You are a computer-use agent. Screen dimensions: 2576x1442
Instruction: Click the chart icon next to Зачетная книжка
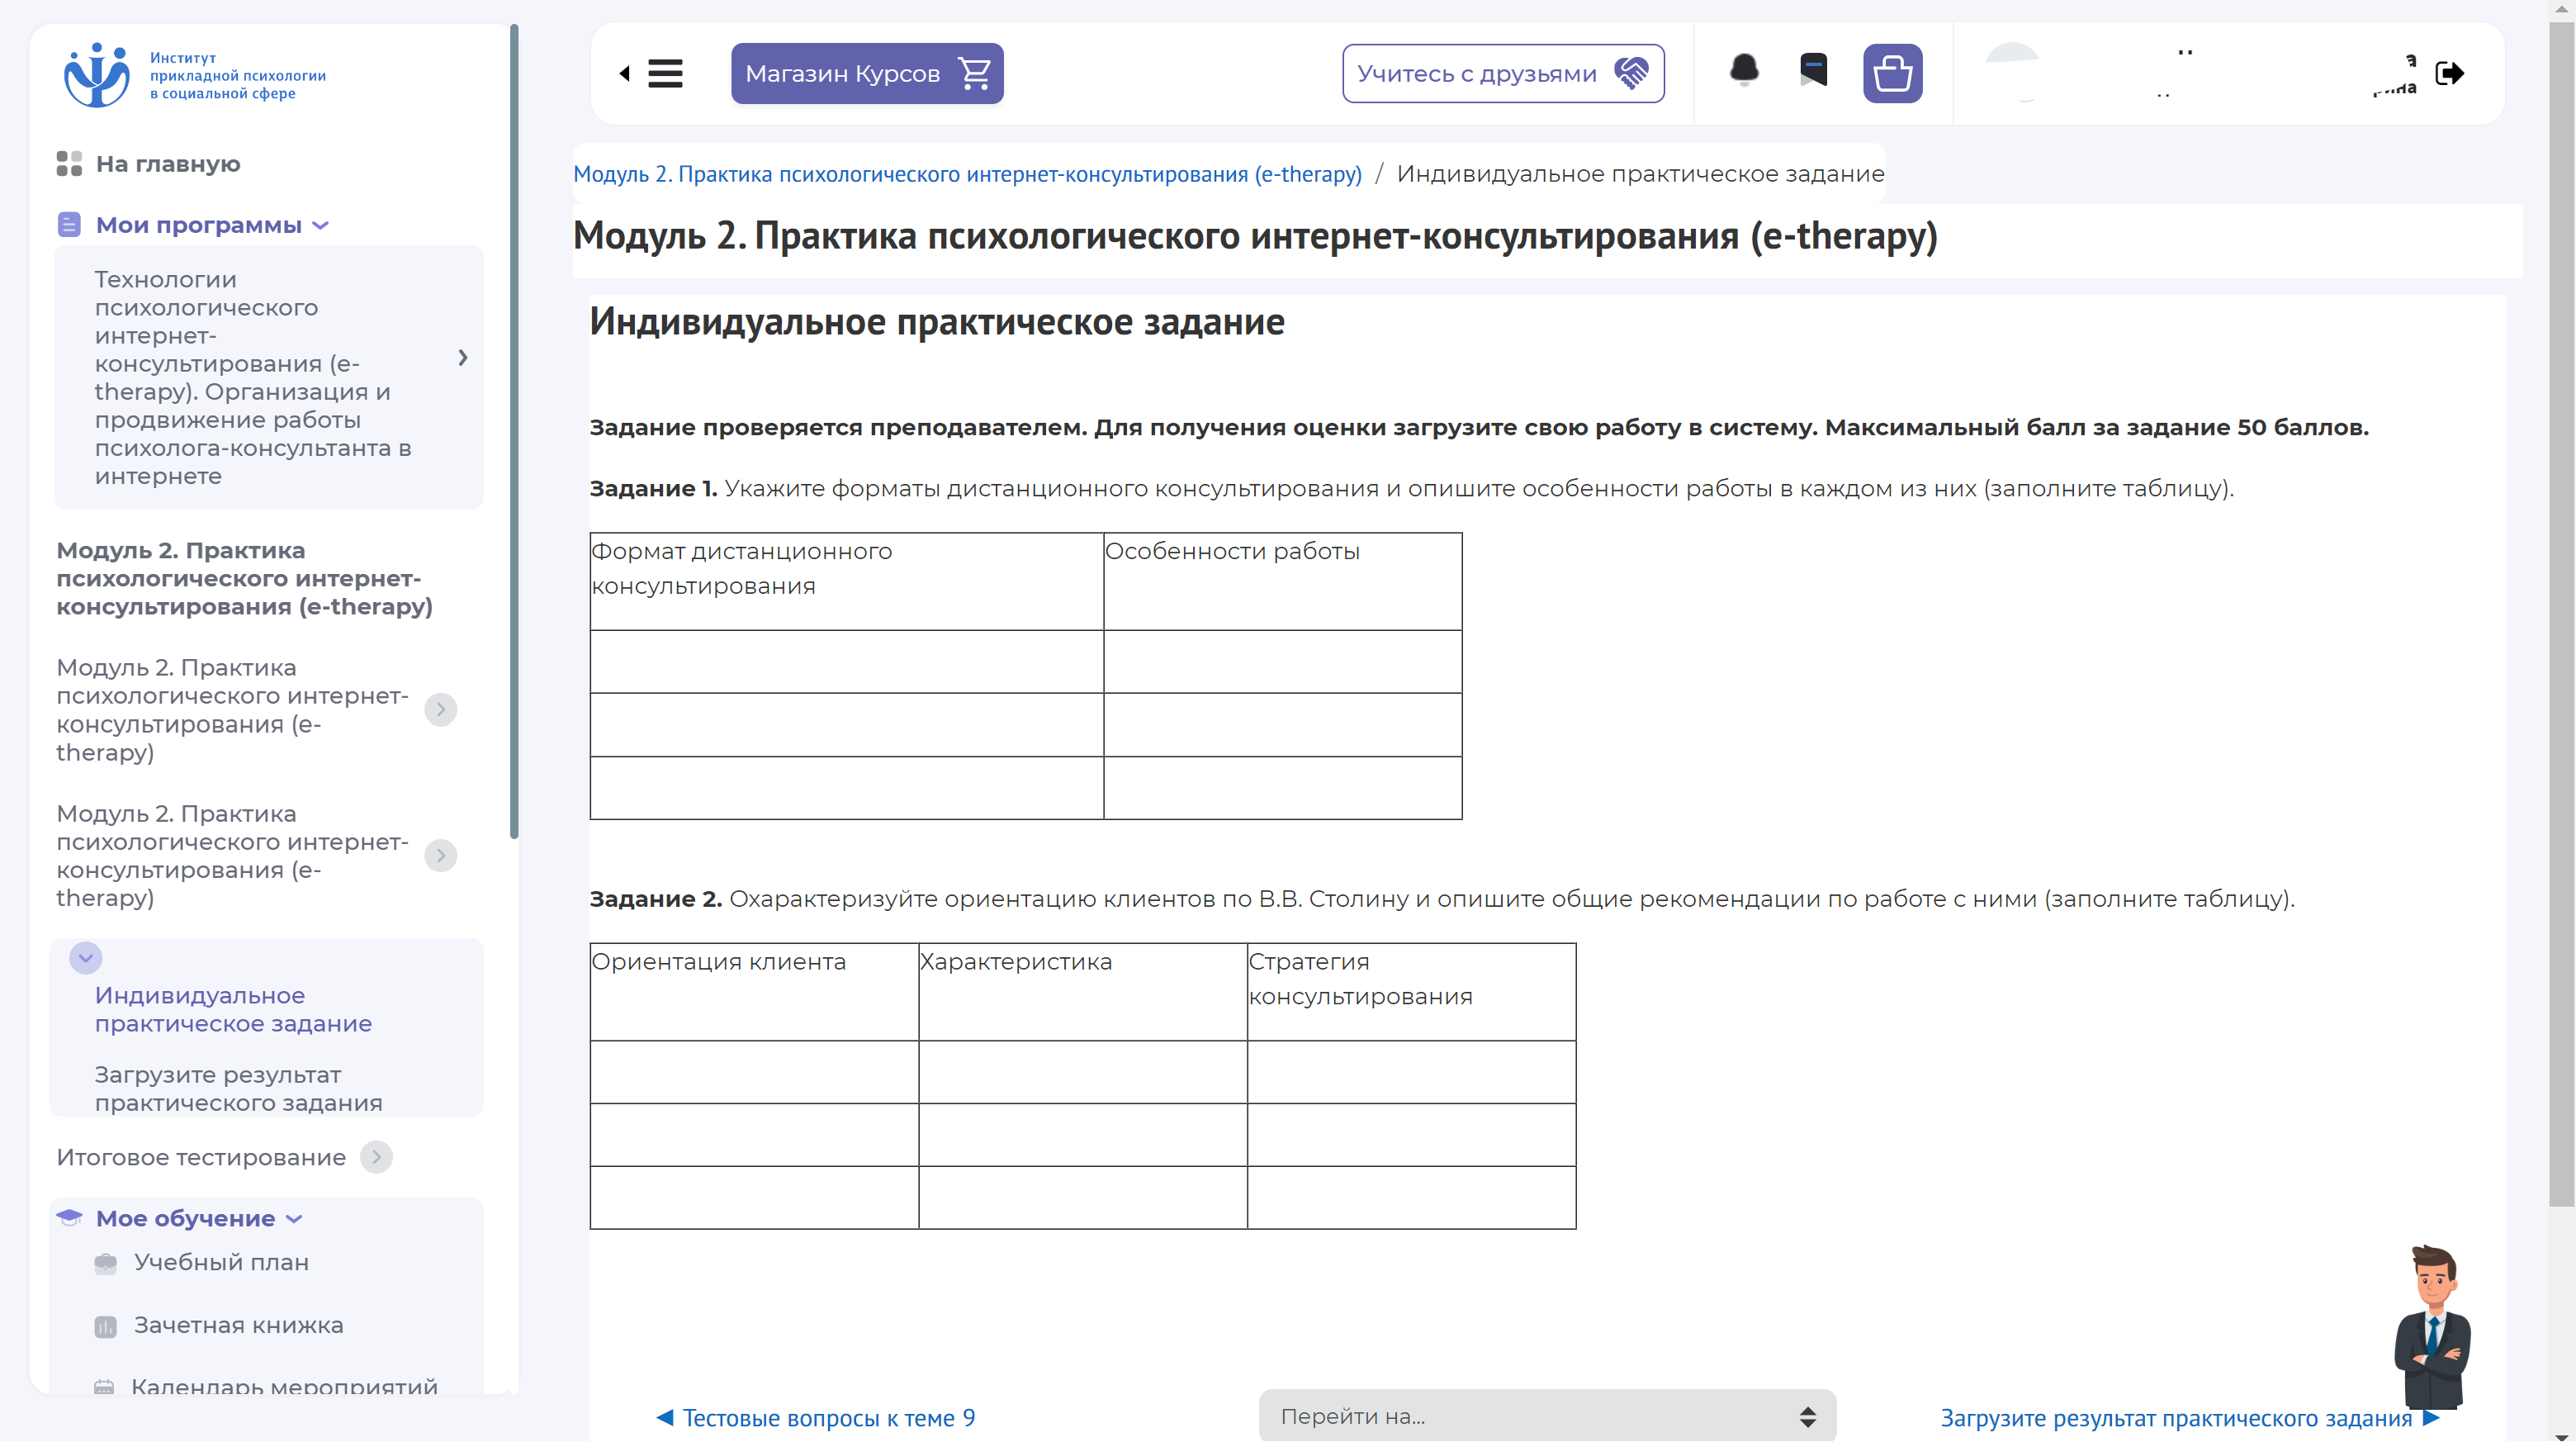pyautogui.click(x=105, y=1327)
